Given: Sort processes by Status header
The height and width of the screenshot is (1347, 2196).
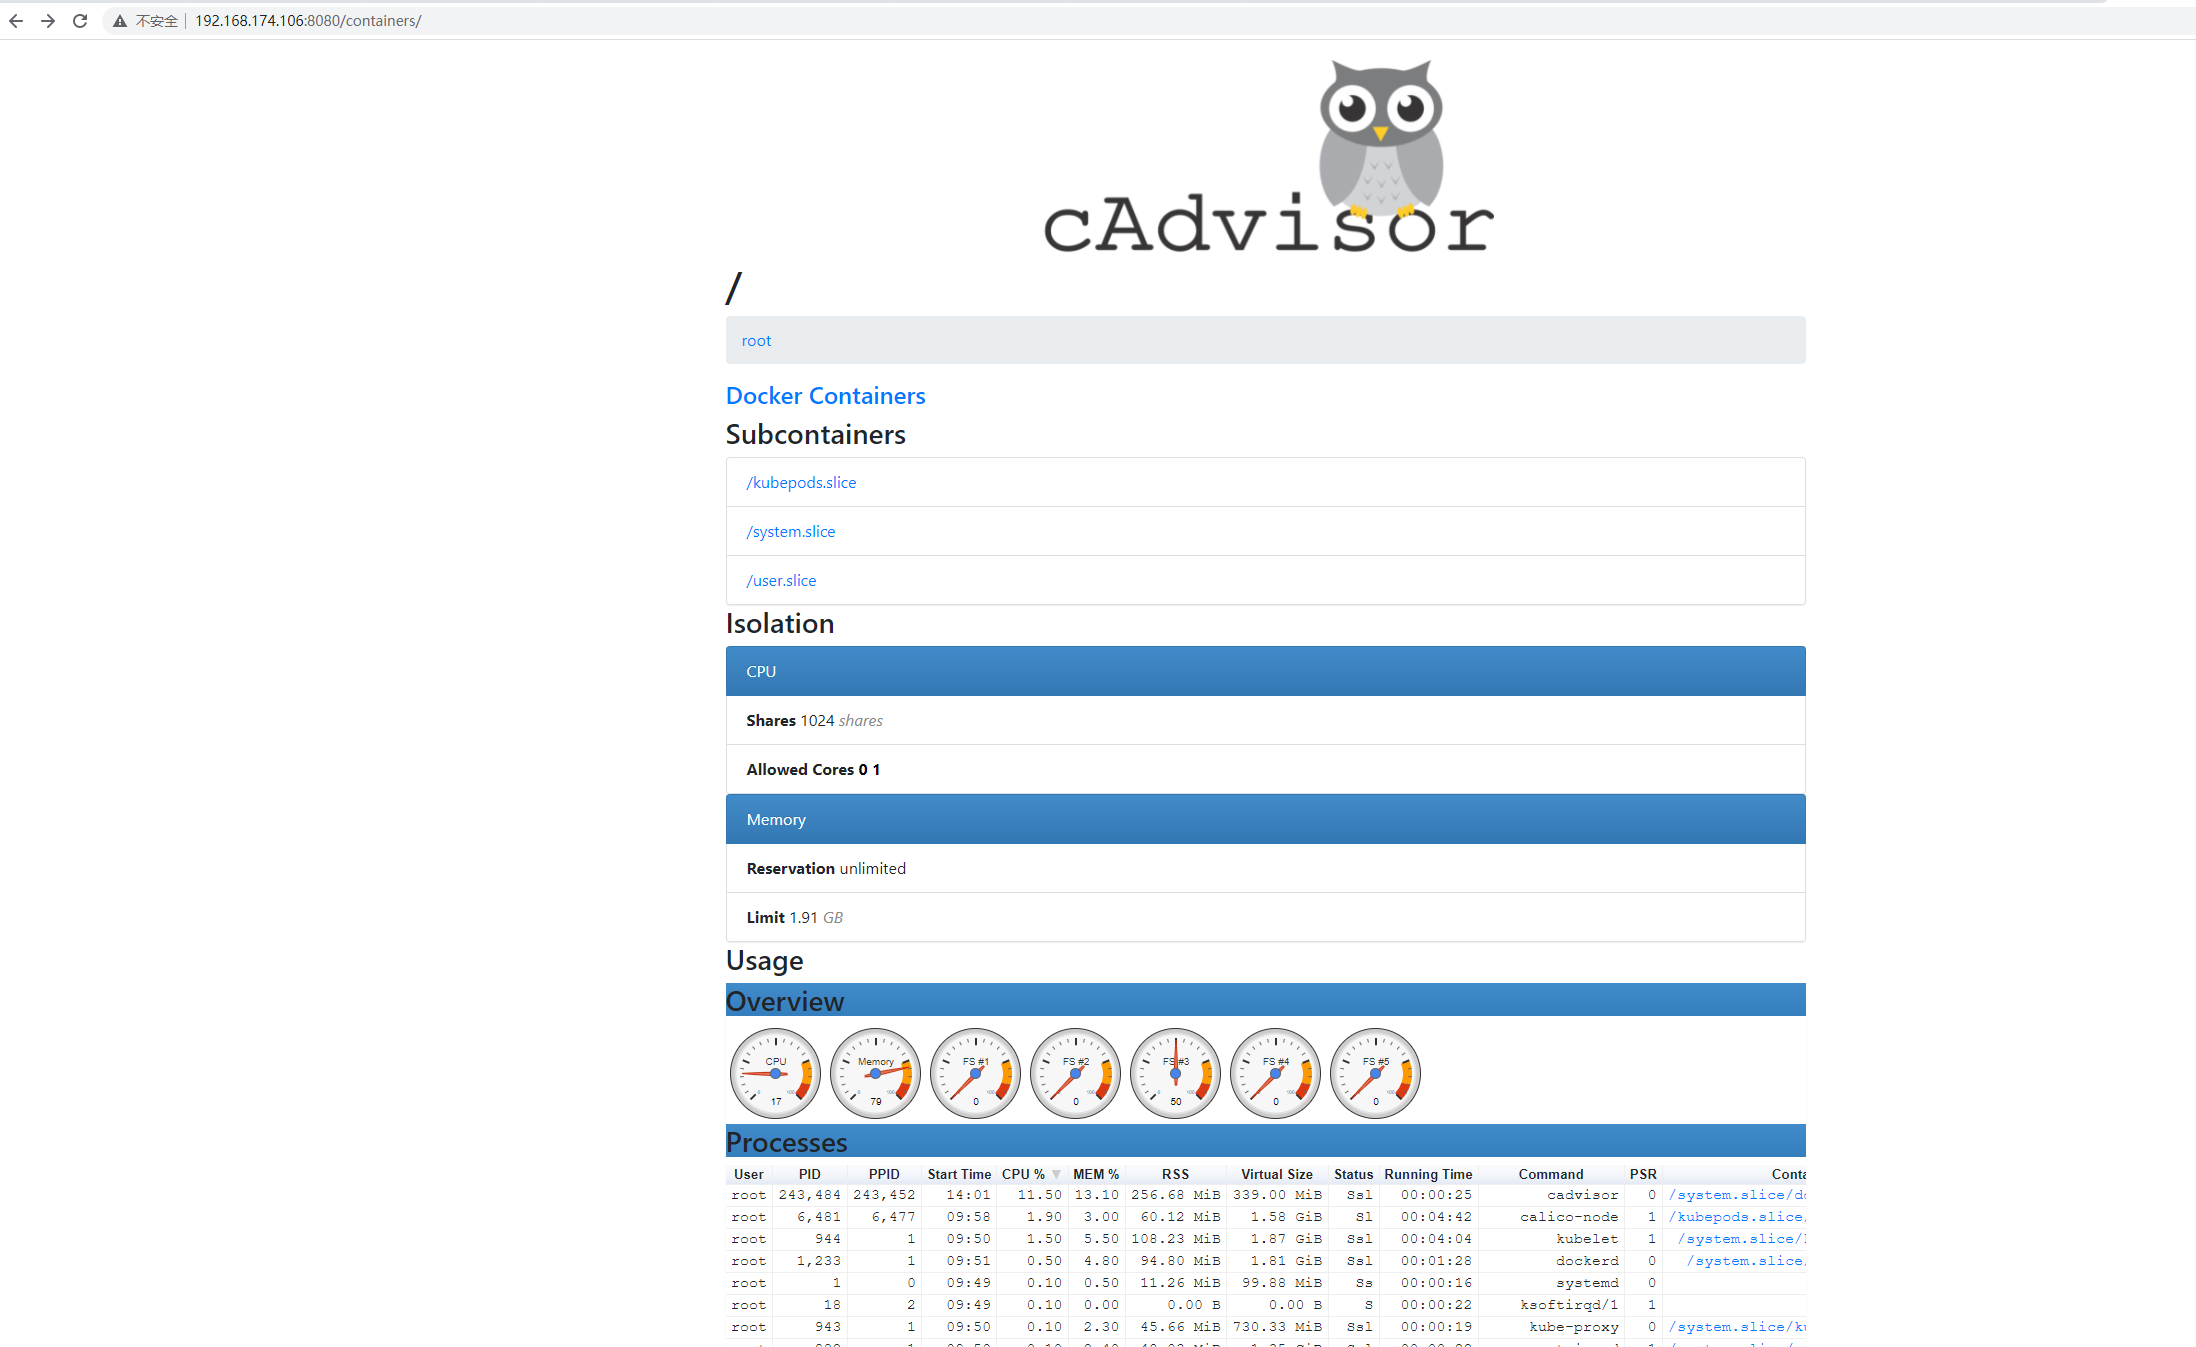Looking at the screenshot, I should [1353, 1174].
